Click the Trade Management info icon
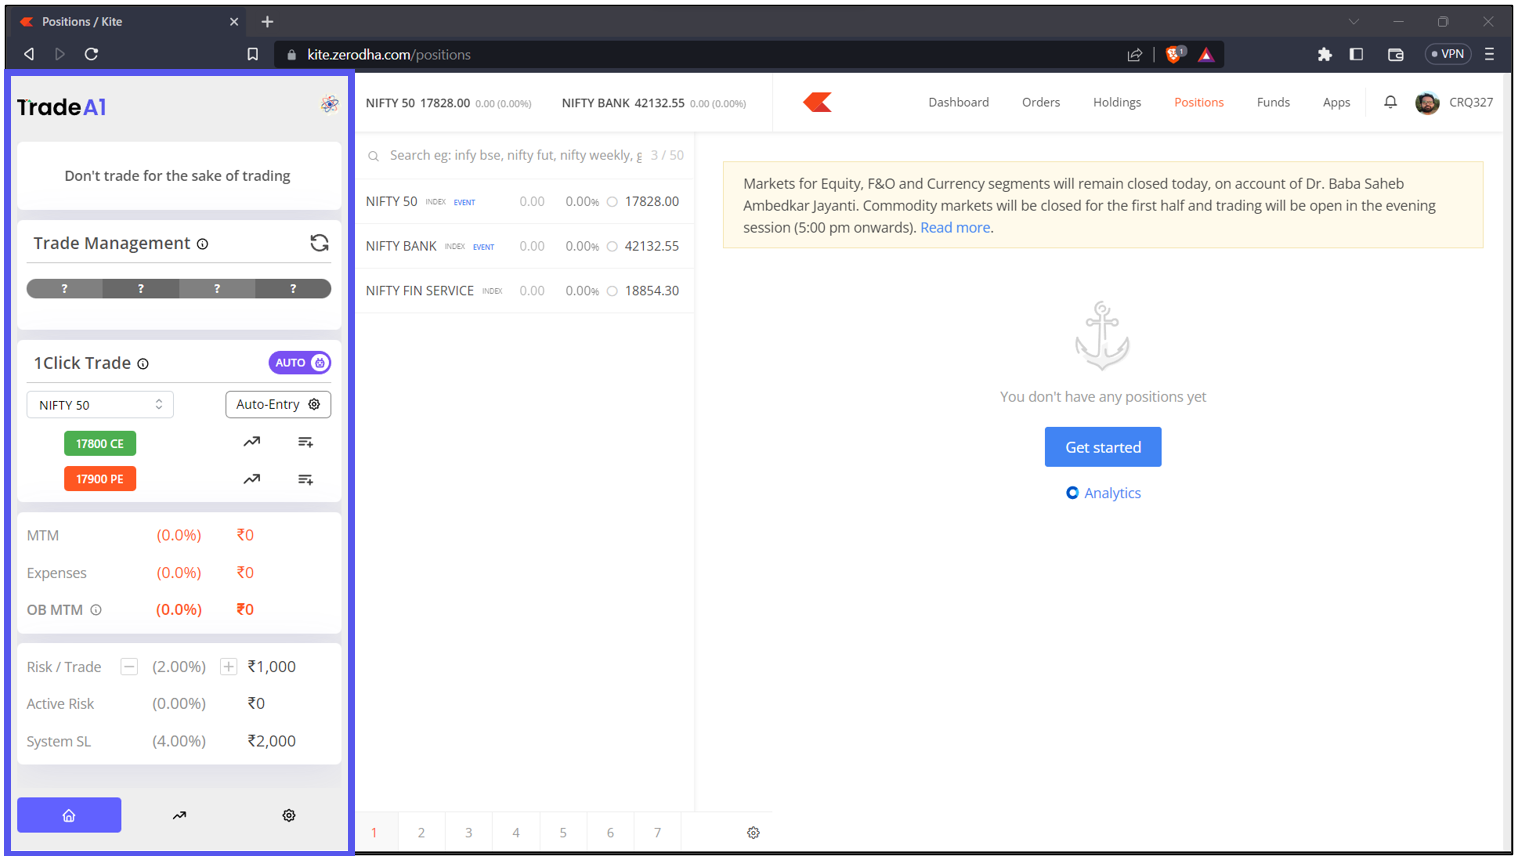 tap(203, 244)
